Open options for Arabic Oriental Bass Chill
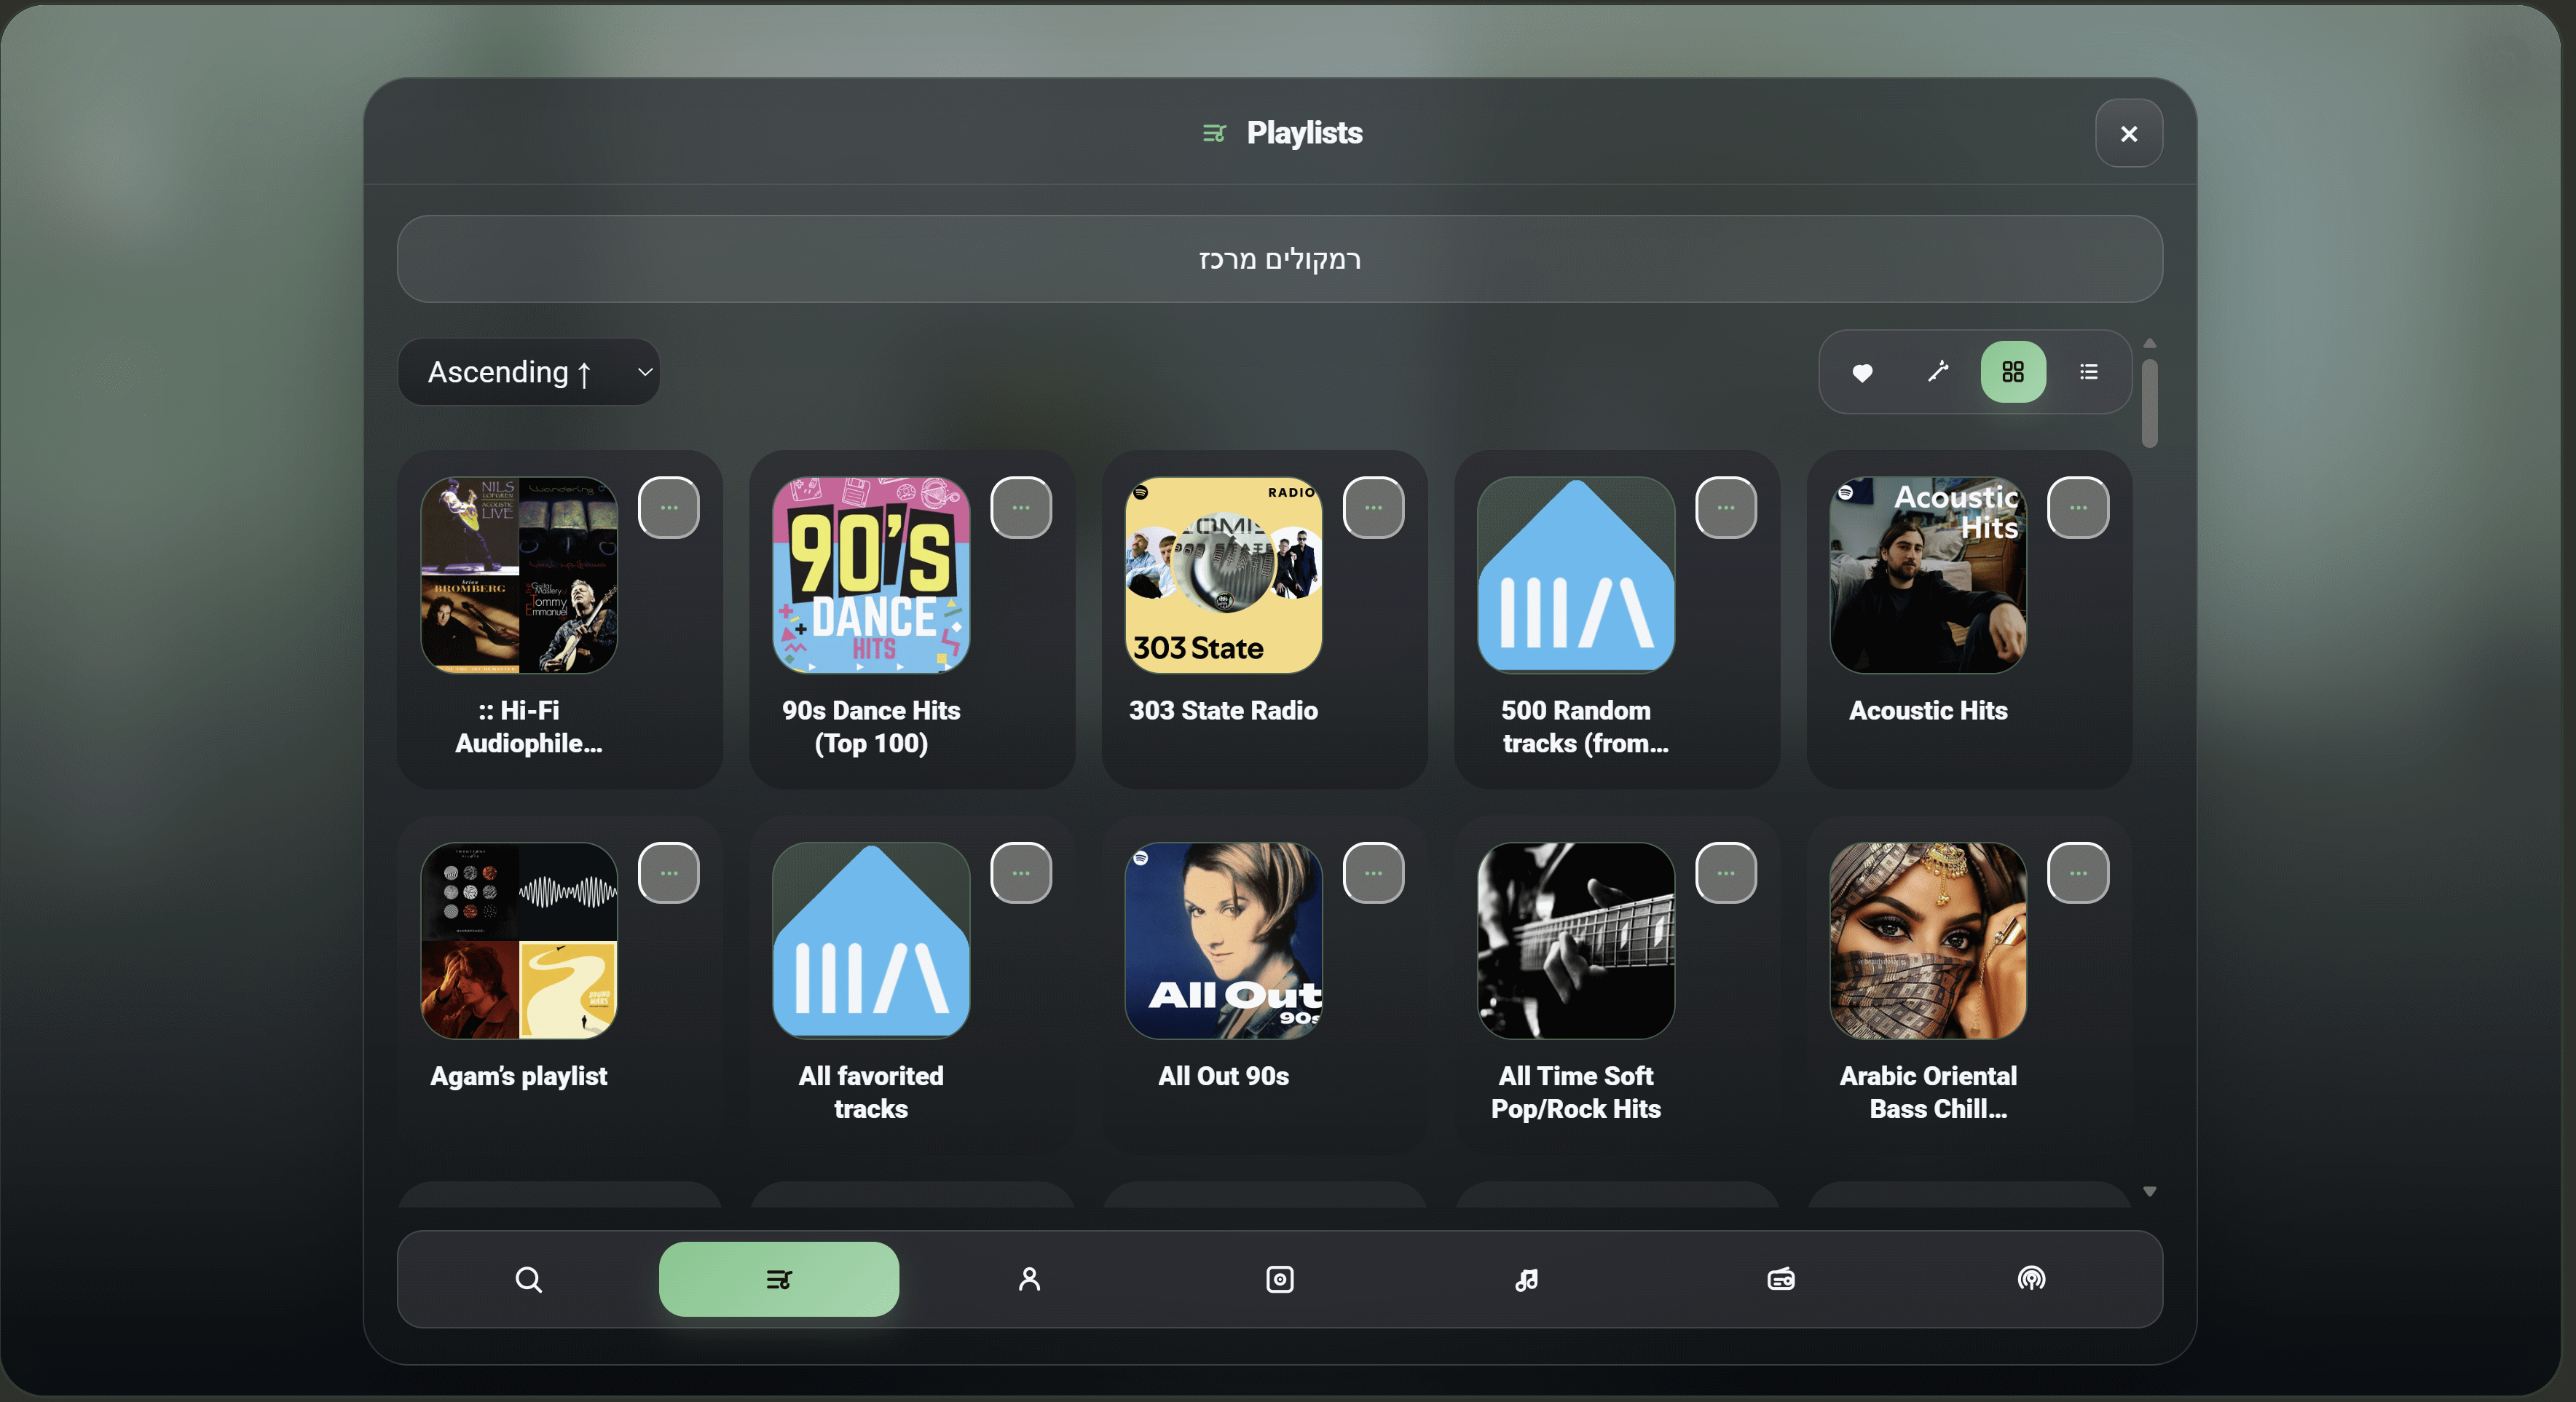Viewport: 2576px width, 1402px height. click(2078, 873)
